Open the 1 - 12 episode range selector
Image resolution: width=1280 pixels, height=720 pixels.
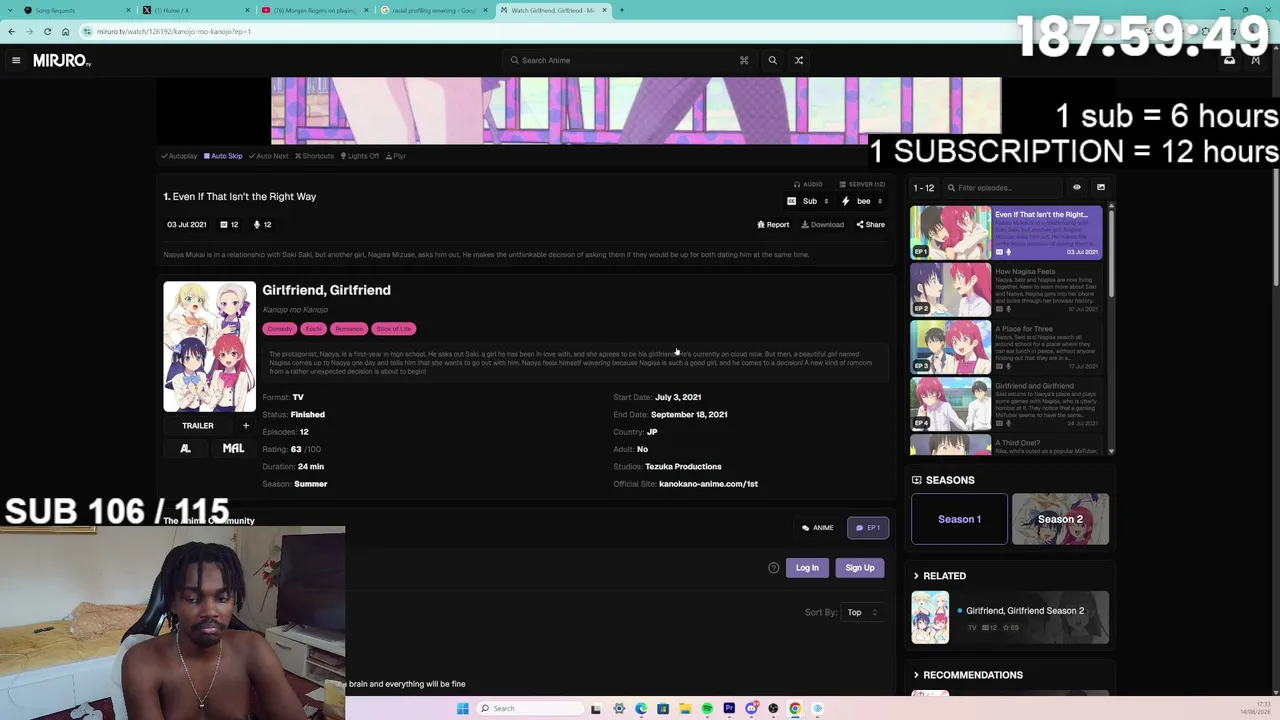(923, 188)
